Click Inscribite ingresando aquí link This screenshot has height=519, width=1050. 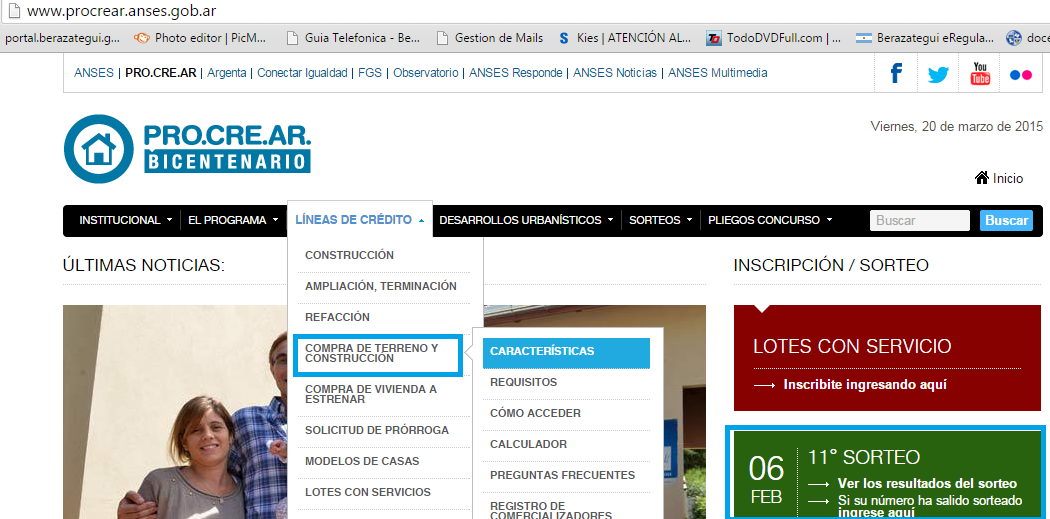coord(865,385)
